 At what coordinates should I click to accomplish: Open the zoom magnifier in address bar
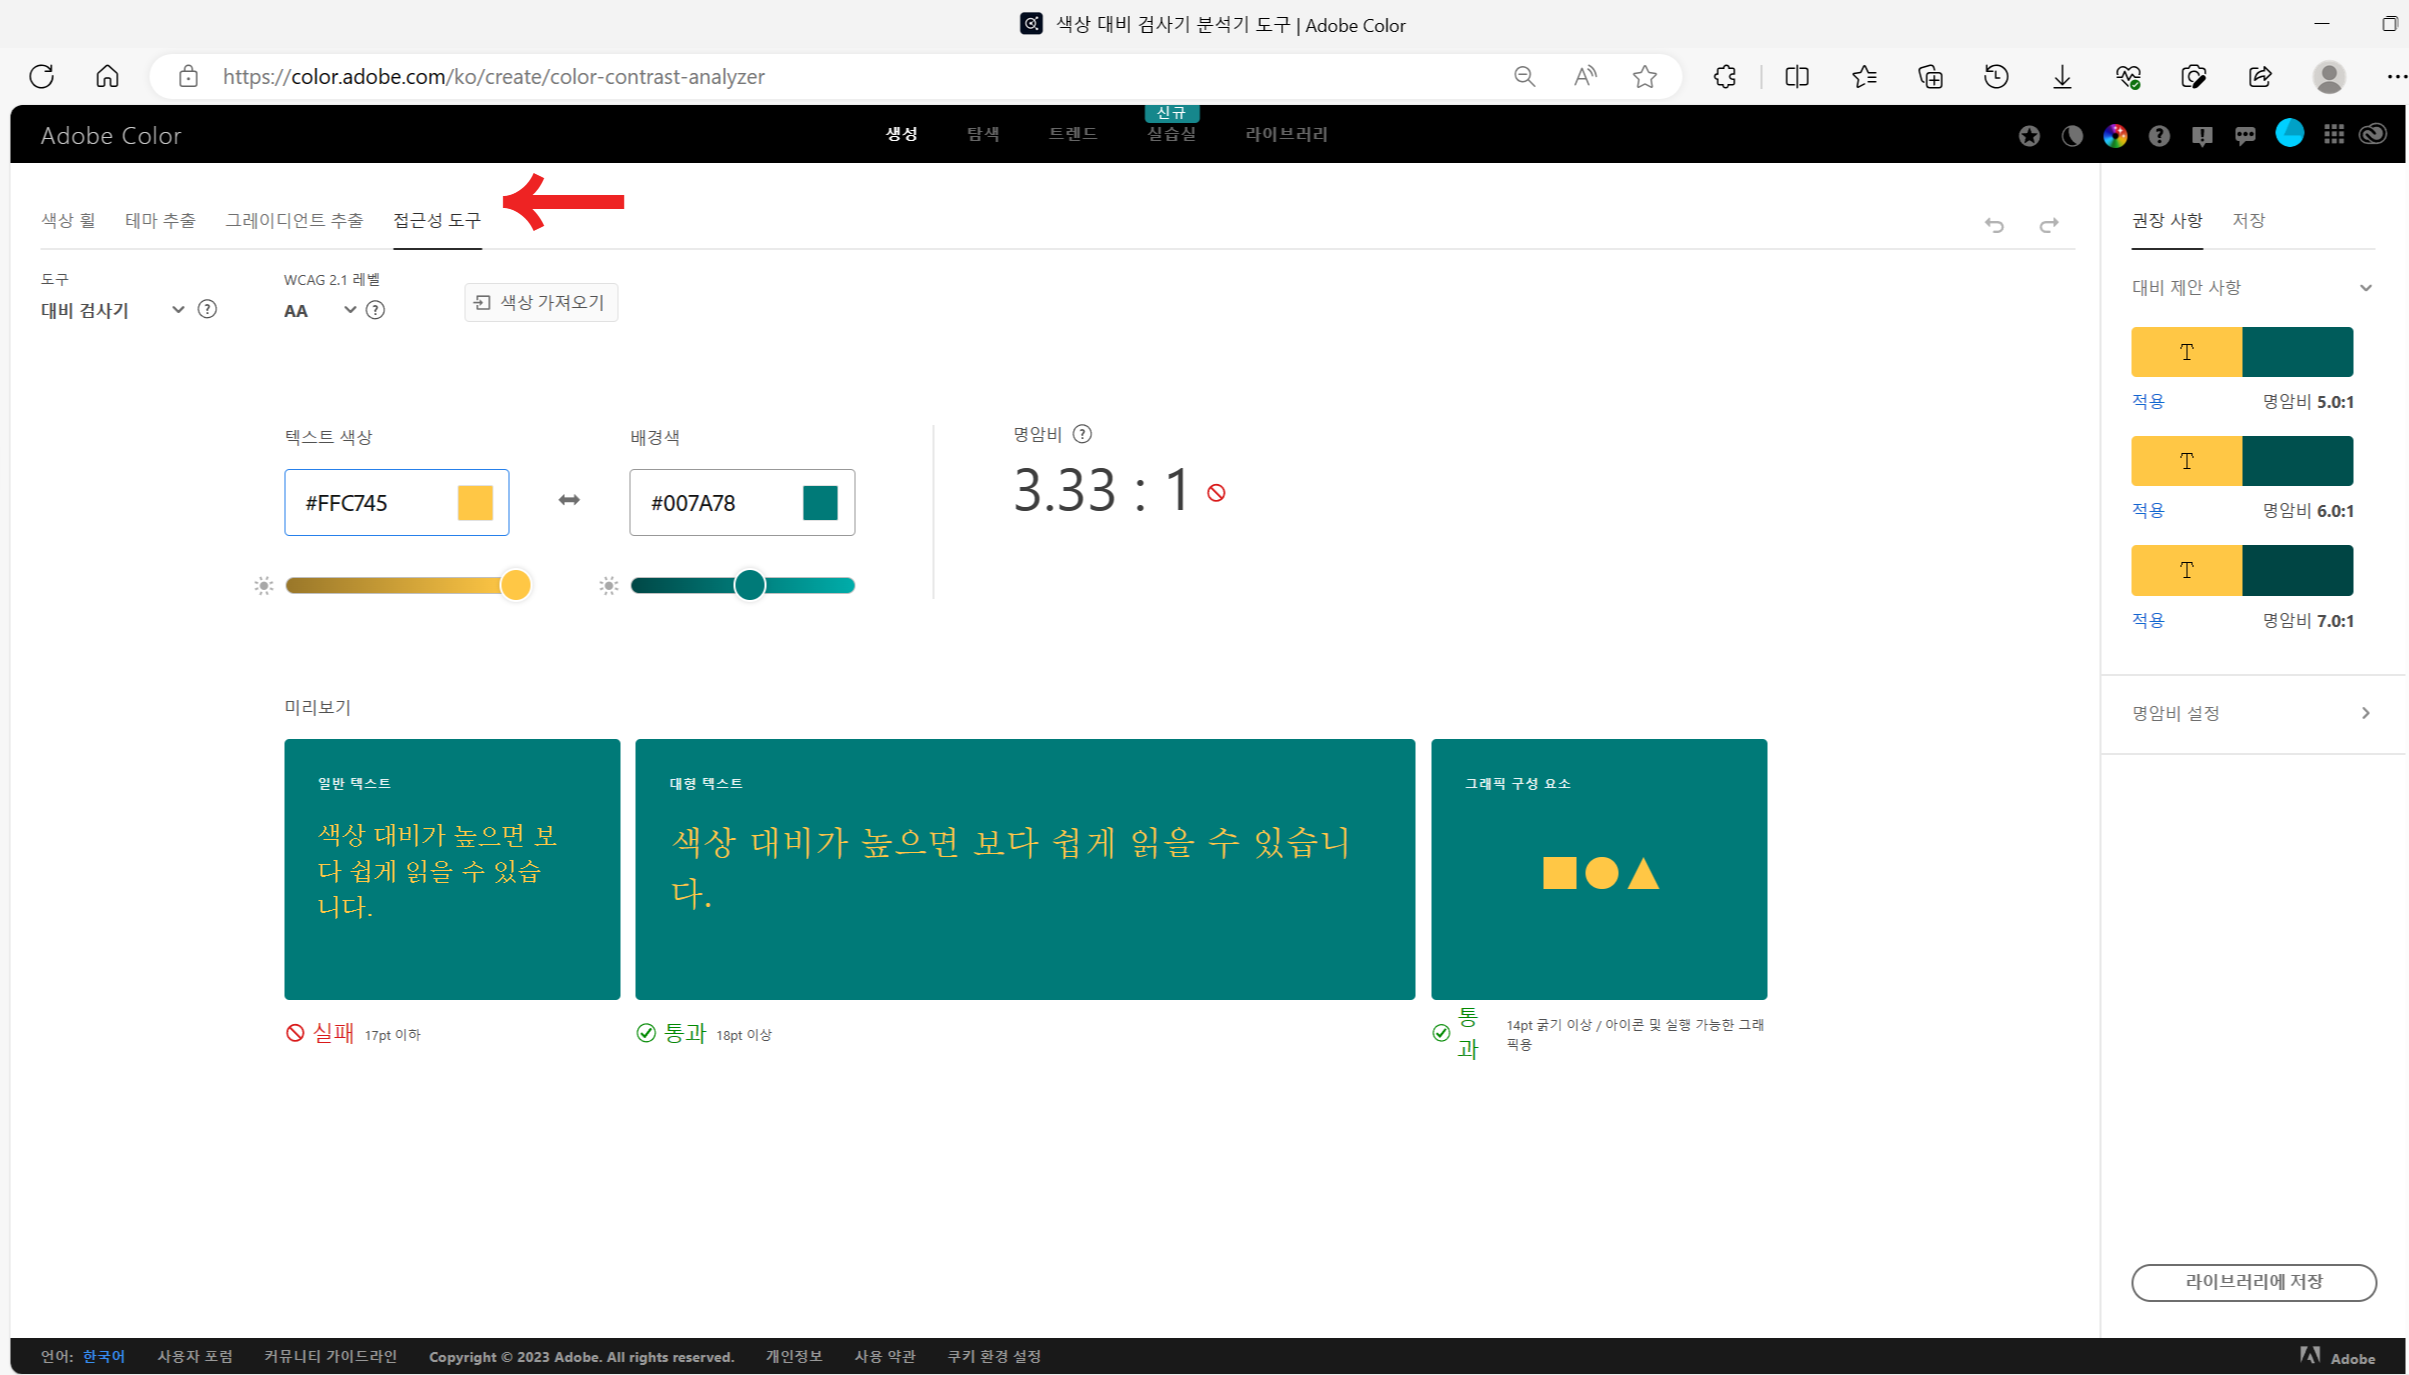pos(1524,76)
